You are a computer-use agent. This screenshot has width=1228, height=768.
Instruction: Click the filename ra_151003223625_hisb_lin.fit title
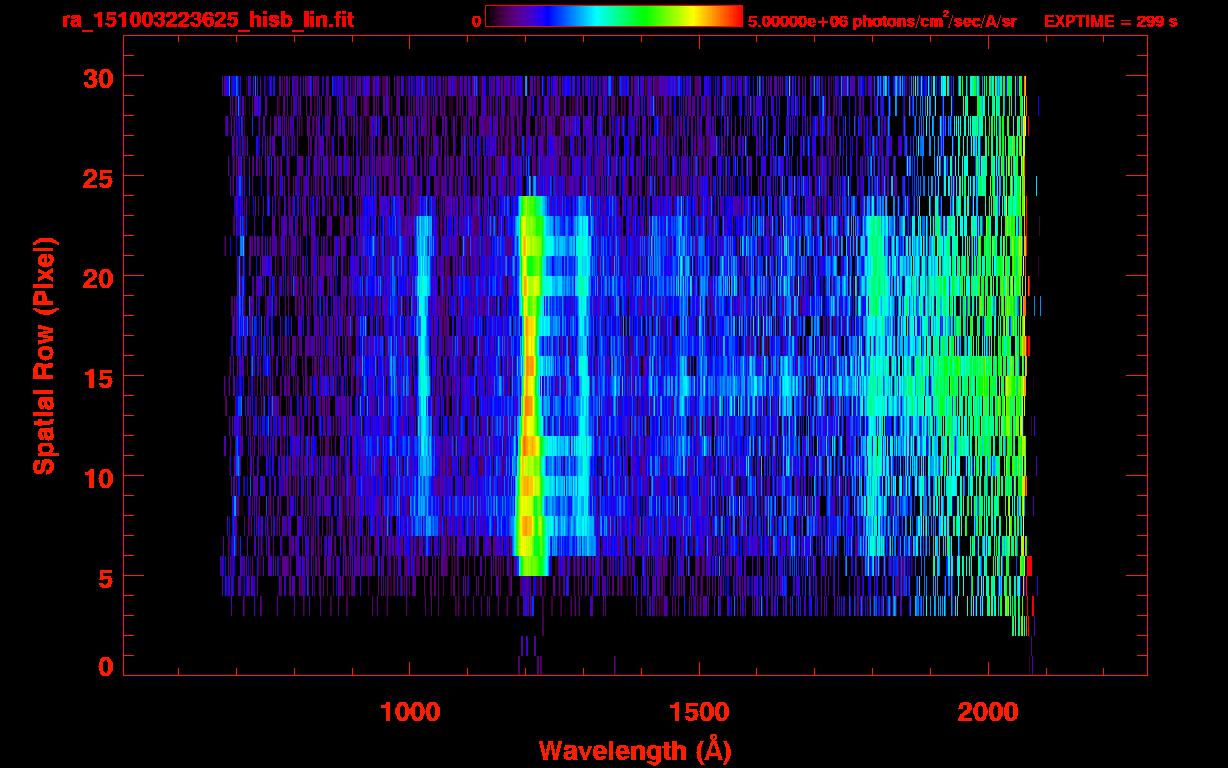[207, 20]
